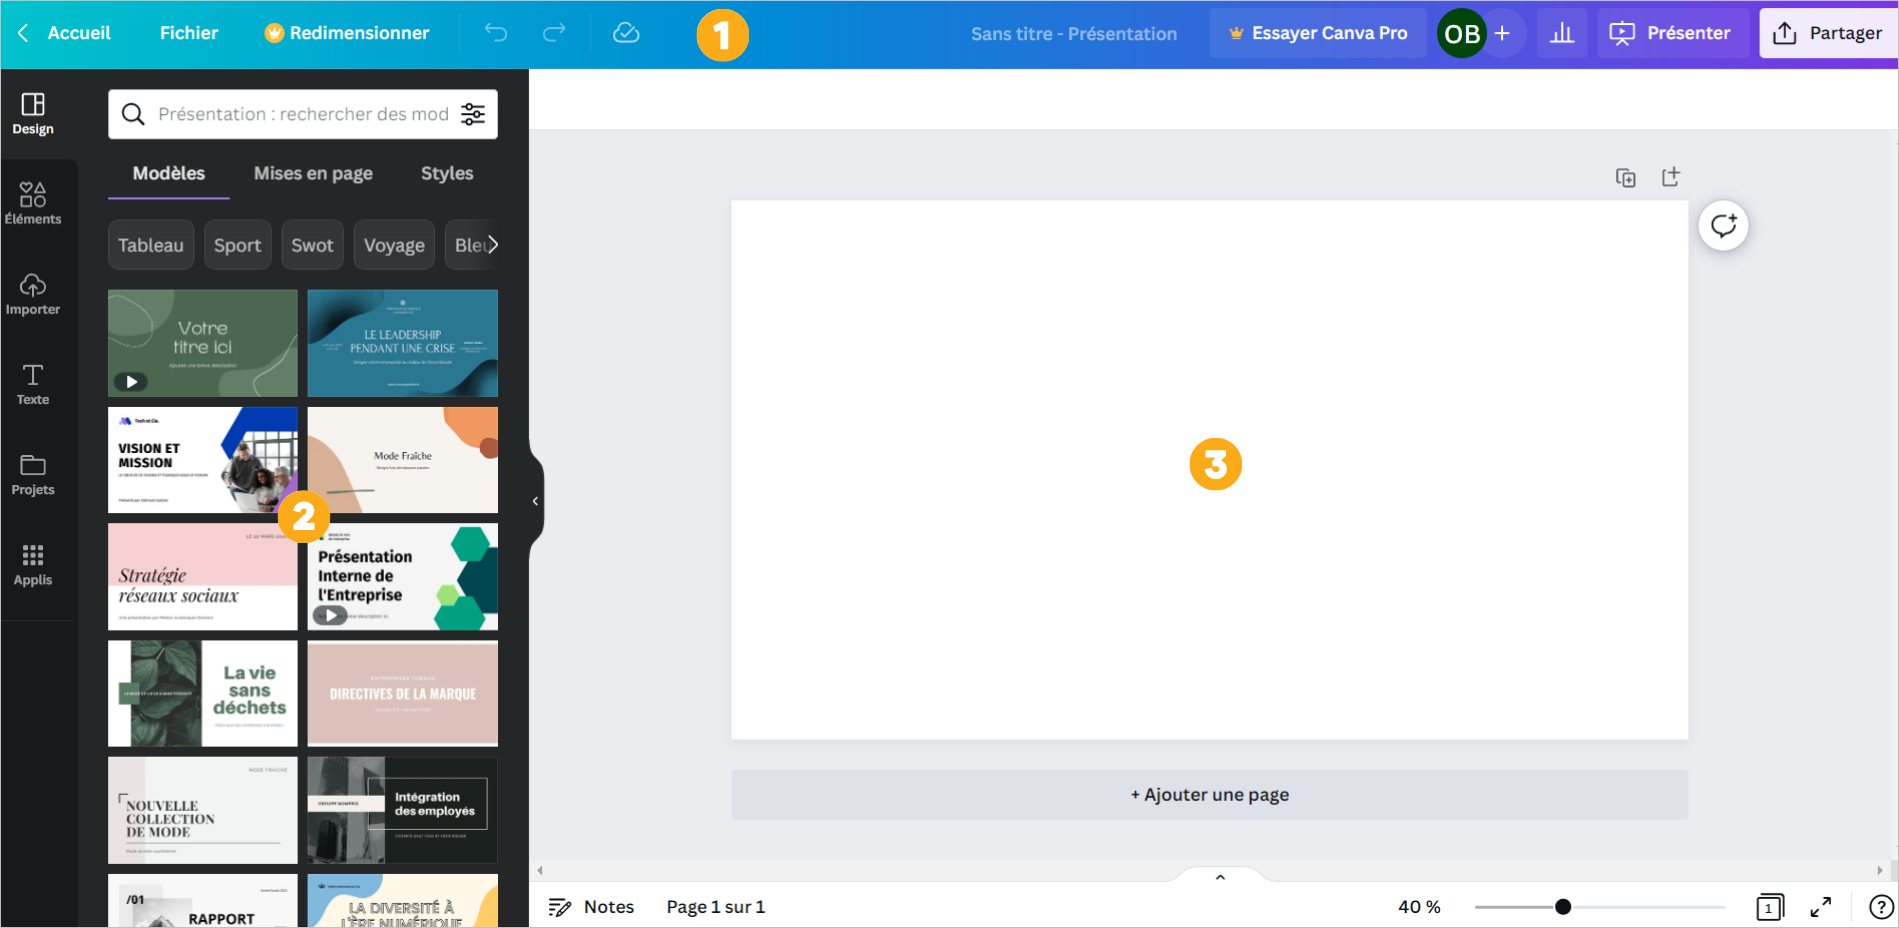Viewport: 1899px width, 928px height.
Task: Click the undo arrow icon
Action: pyautogui.click(x=495, y=33)
